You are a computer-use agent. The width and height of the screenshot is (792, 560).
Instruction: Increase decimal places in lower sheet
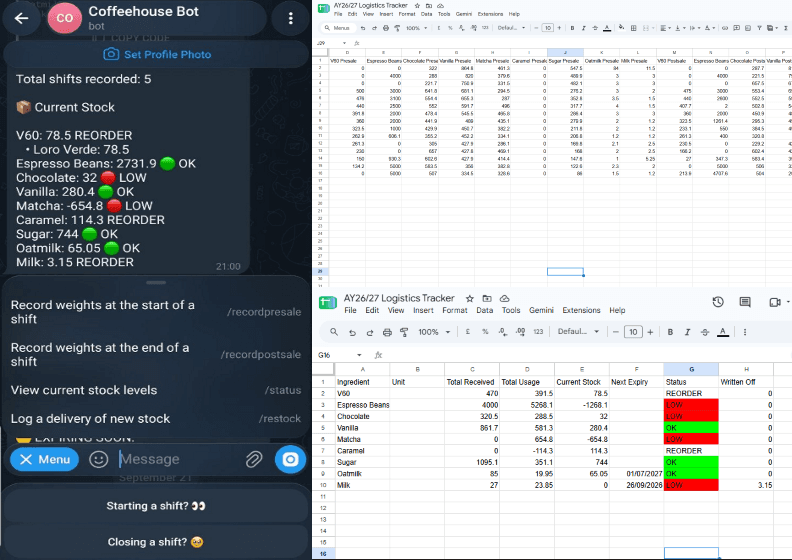point(520,332)
